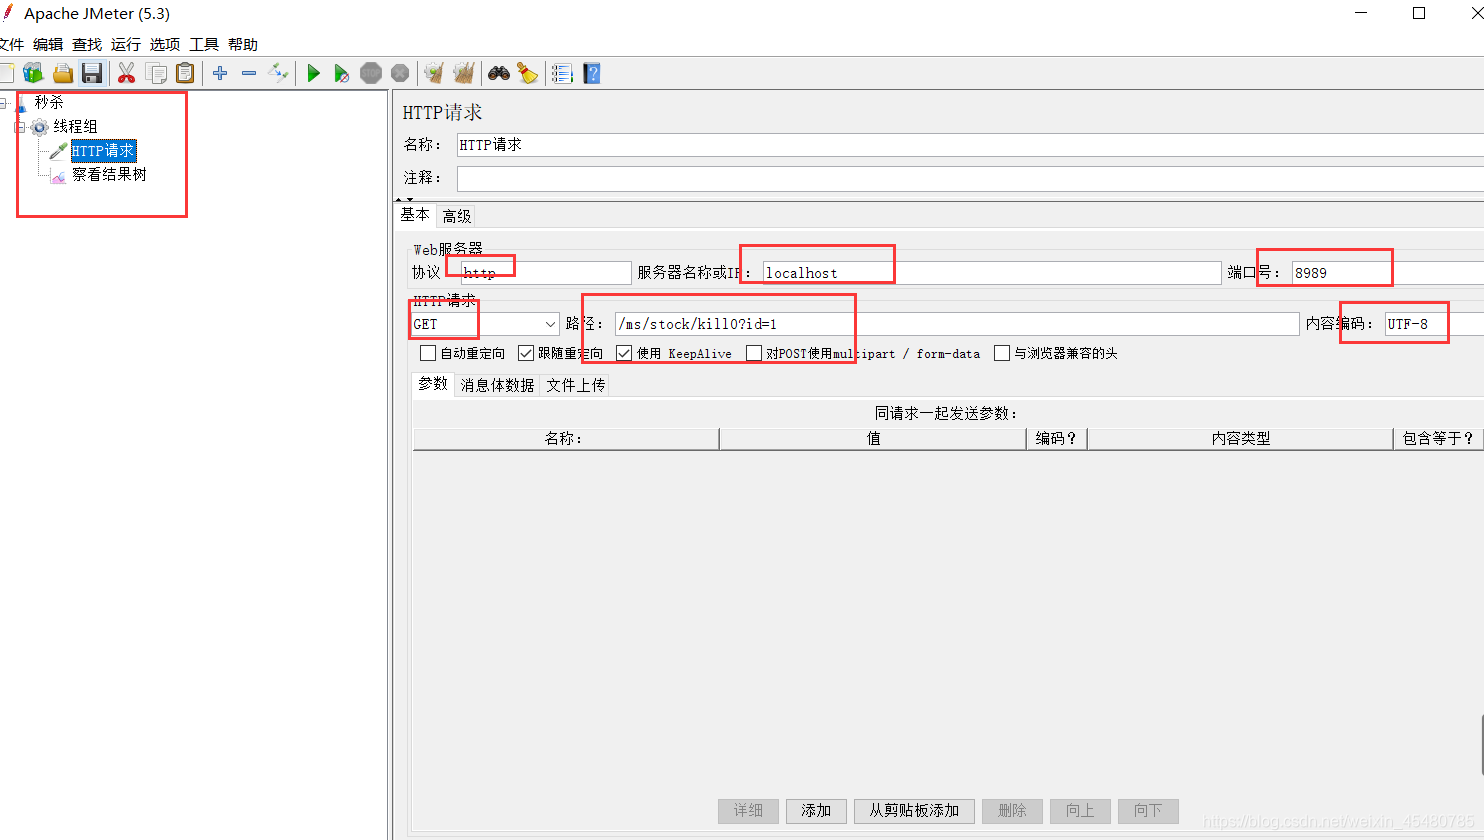1484x840 pixels.
Task: Click the 协议 field containing http
Action: [x=545, y=273]
